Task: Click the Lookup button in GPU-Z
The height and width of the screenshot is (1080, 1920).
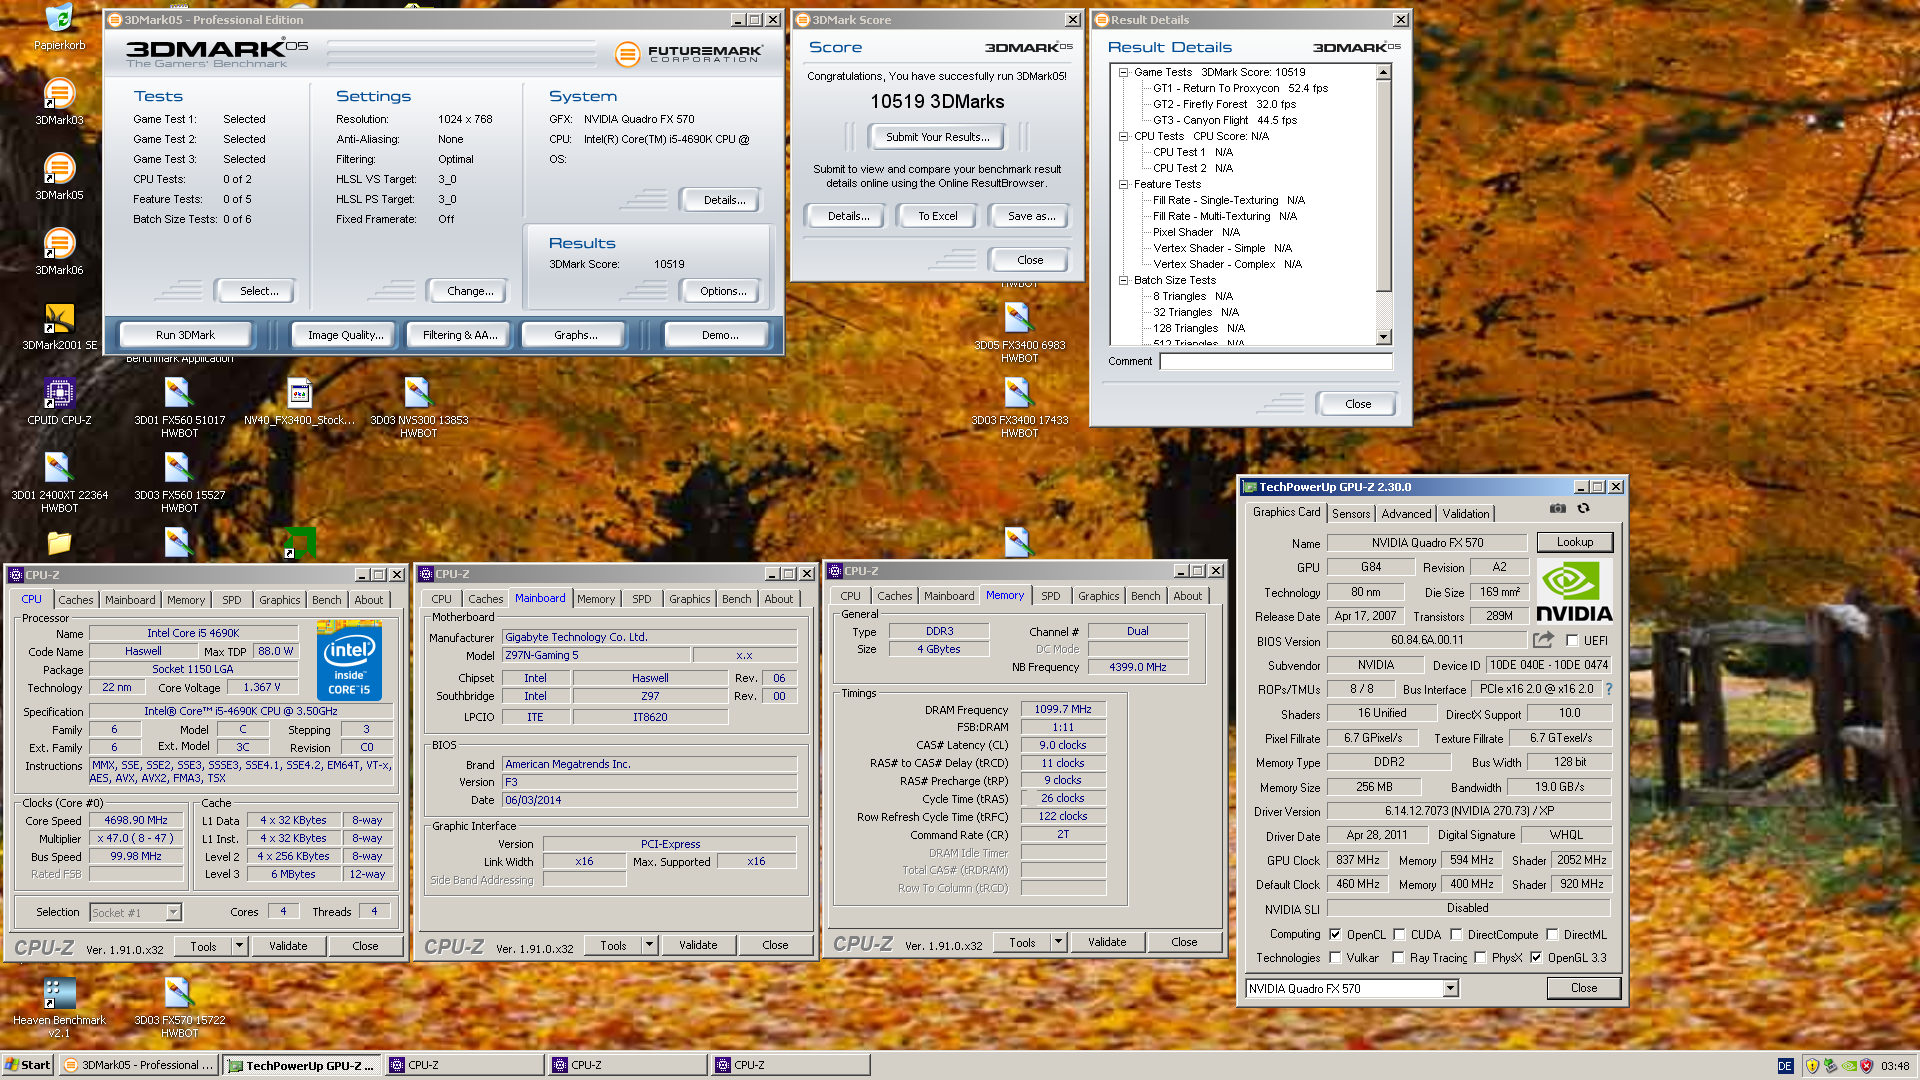Action: point(1575,542)
